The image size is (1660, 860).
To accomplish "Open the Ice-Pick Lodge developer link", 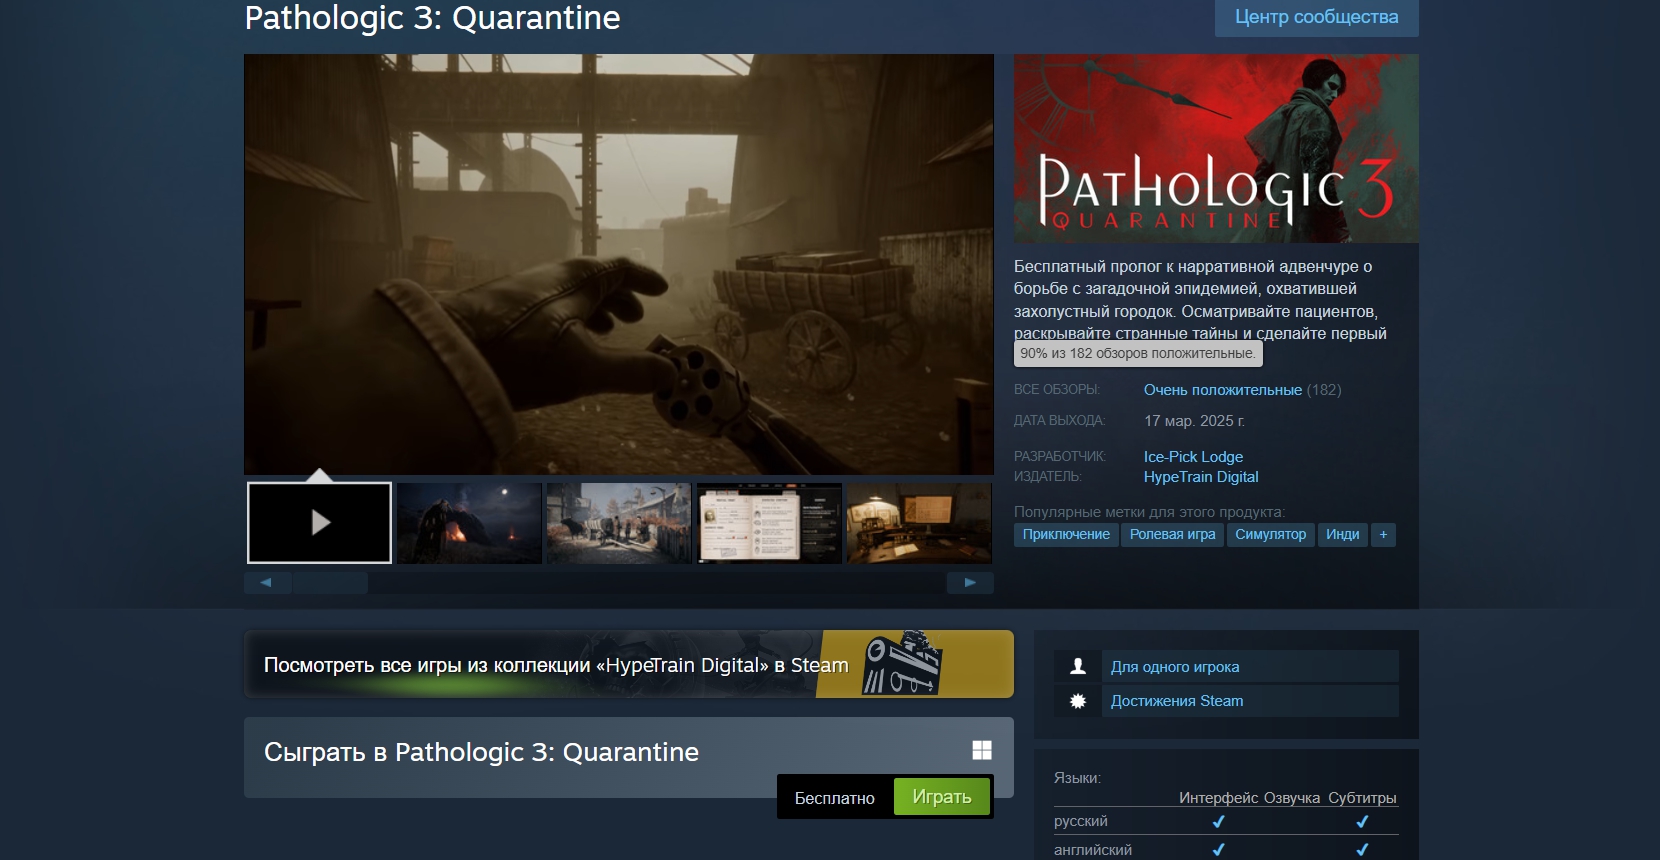I will coord(1193,457).
